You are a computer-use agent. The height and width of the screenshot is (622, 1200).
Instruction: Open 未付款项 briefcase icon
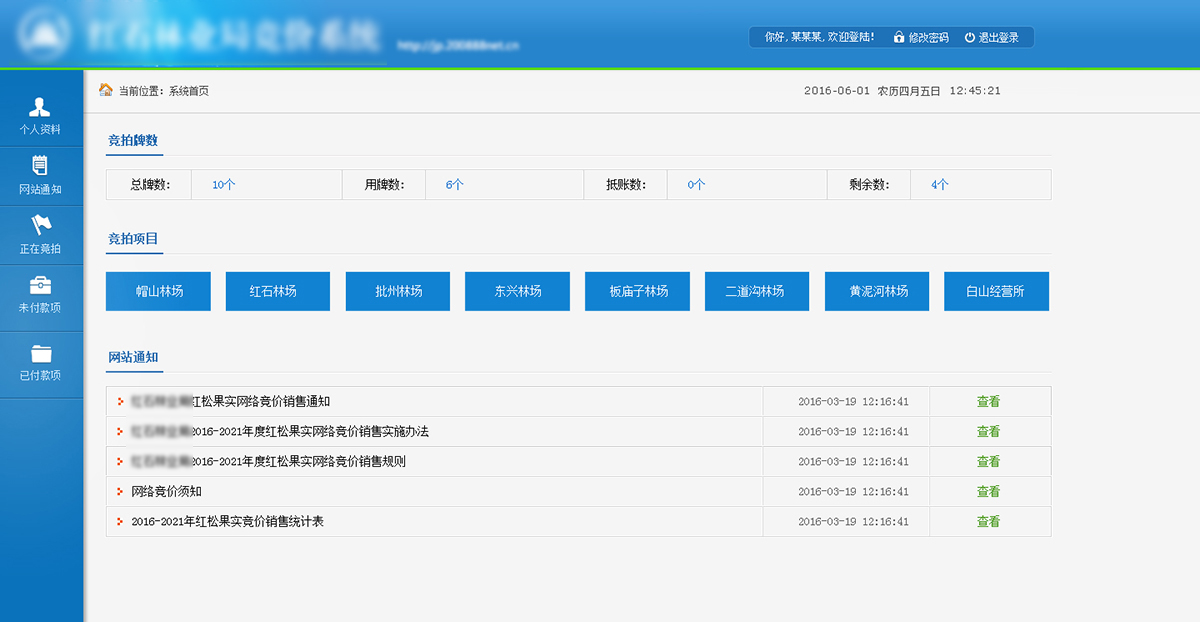pyautogui.click(x=41, y=284)
